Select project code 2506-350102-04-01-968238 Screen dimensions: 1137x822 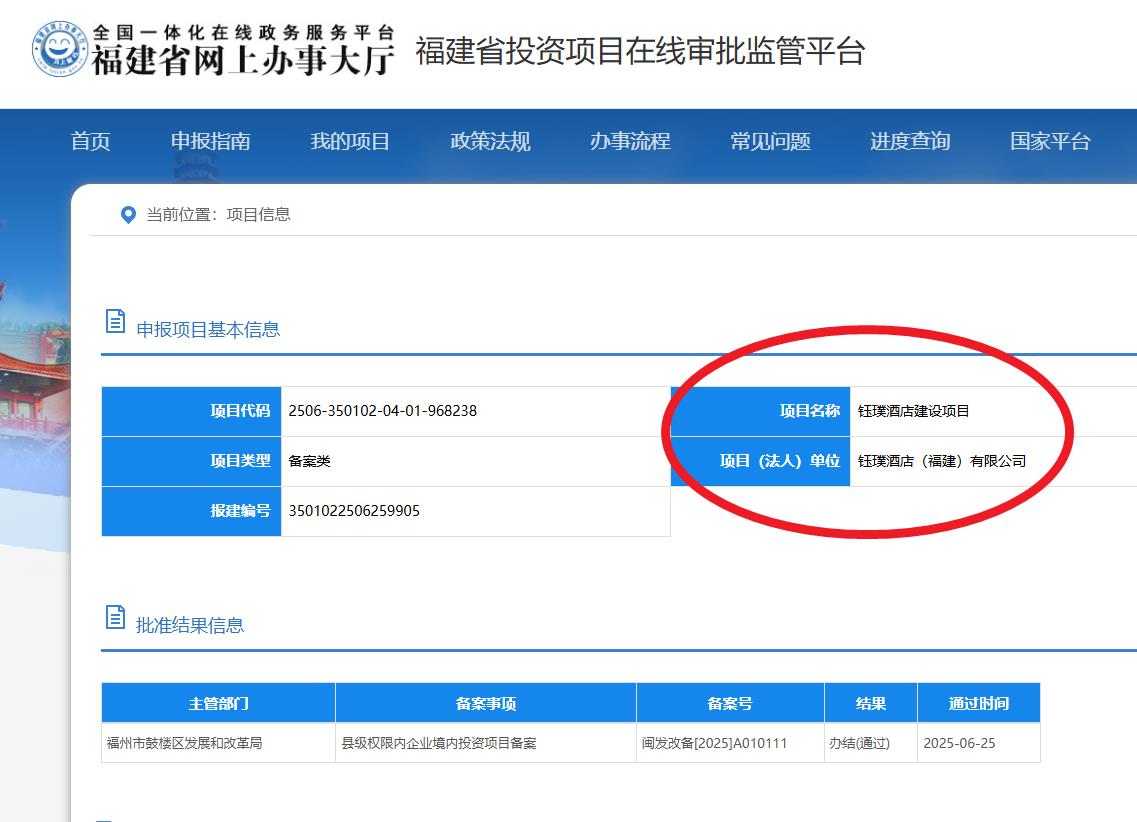(383, 411)
